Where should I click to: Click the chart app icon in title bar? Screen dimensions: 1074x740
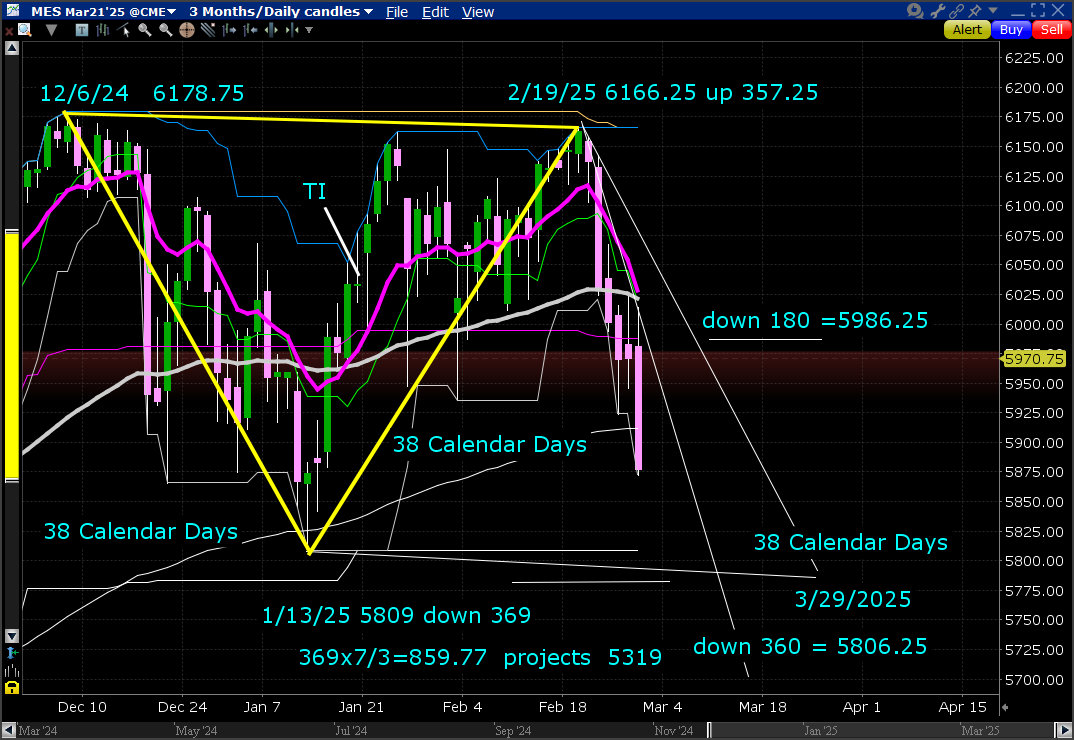click(x=12, y=11)
